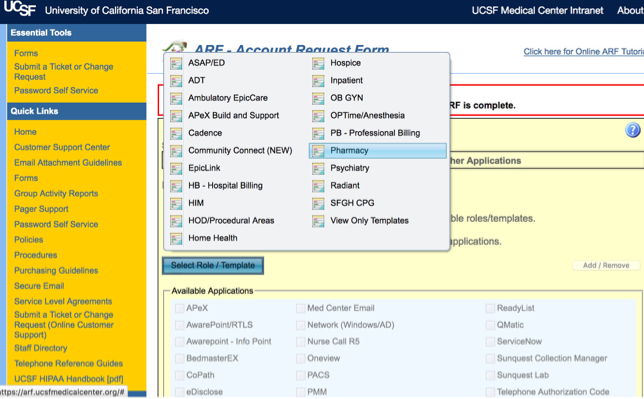Viewport: 644px width, 399px height.
Task: Click the icon beside SFGH CPG
Action: click(318, 204)
